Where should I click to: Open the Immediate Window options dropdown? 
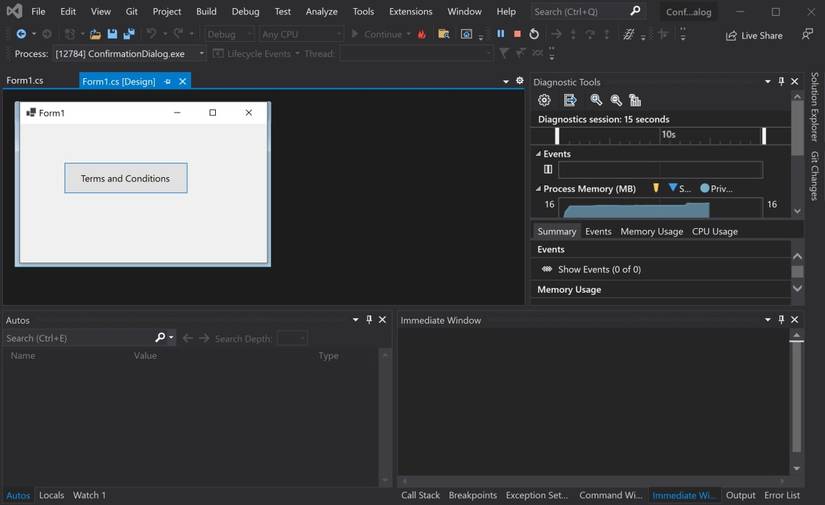(x=768, y=319)
